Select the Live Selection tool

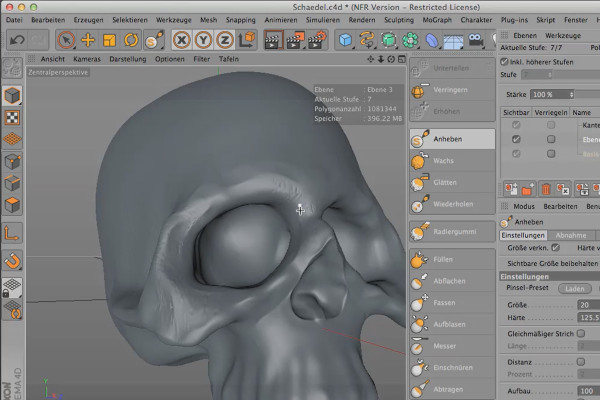tap(66, 40)
